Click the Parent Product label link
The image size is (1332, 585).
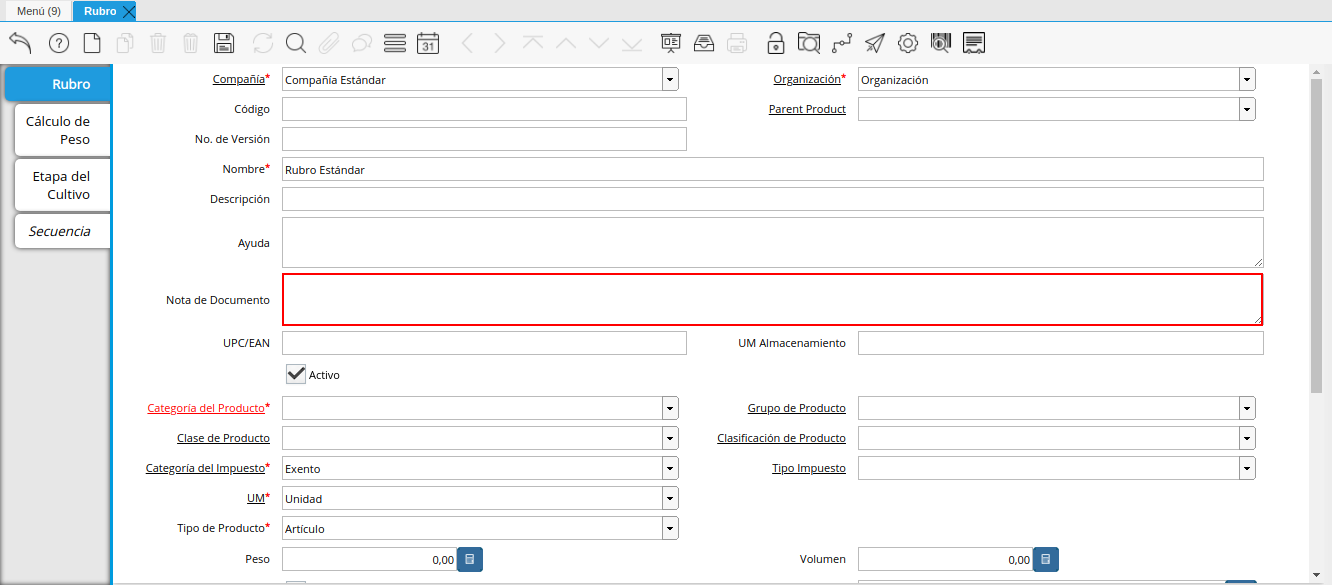coord(807,109)
